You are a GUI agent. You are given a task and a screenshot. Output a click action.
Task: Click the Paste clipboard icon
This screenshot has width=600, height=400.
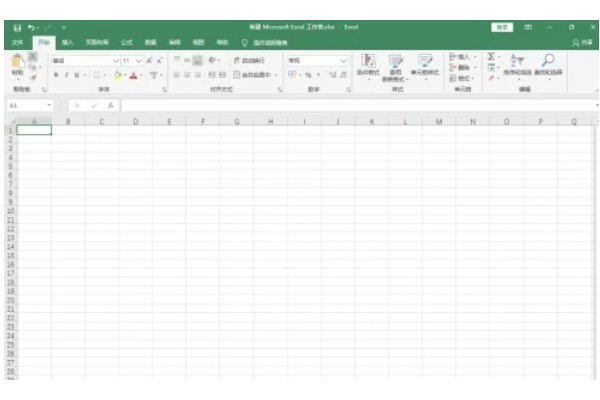tap(18, 61)
